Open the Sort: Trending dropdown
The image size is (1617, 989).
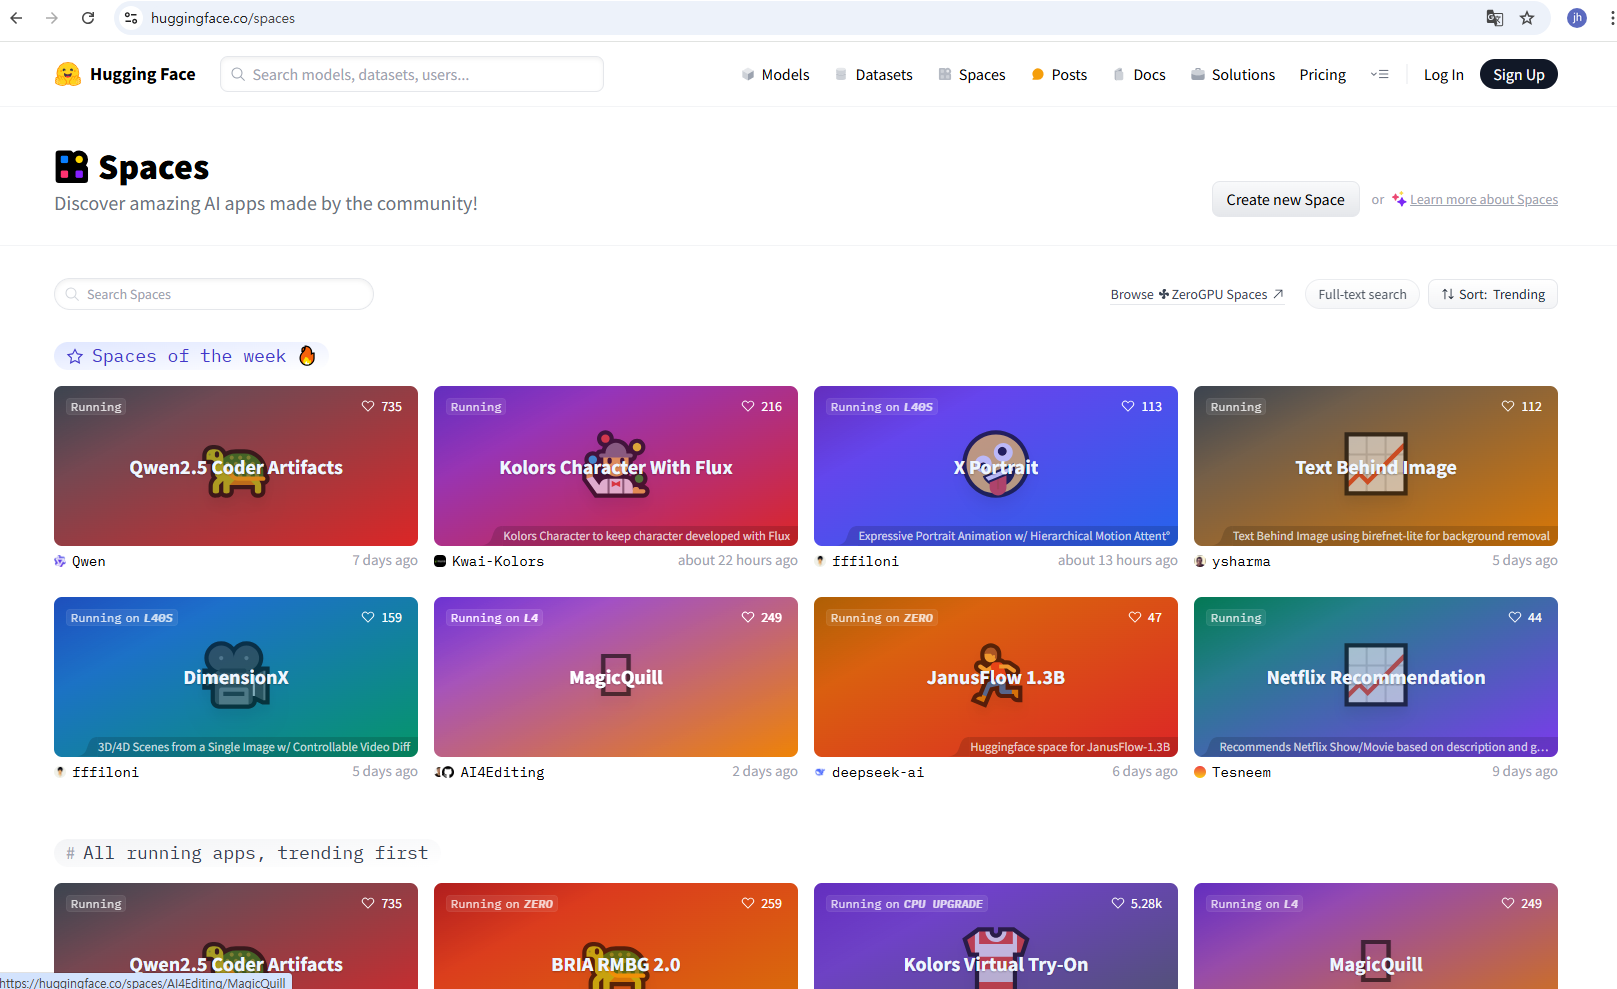tap(1493, 294)
